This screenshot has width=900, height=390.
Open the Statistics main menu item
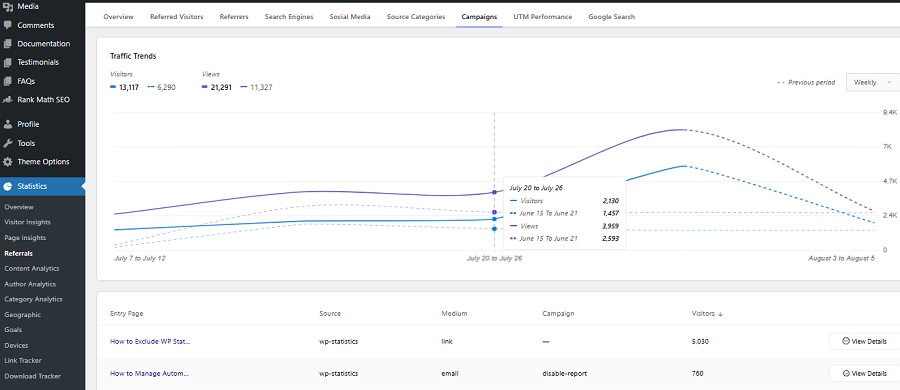(x=42, y=186)
